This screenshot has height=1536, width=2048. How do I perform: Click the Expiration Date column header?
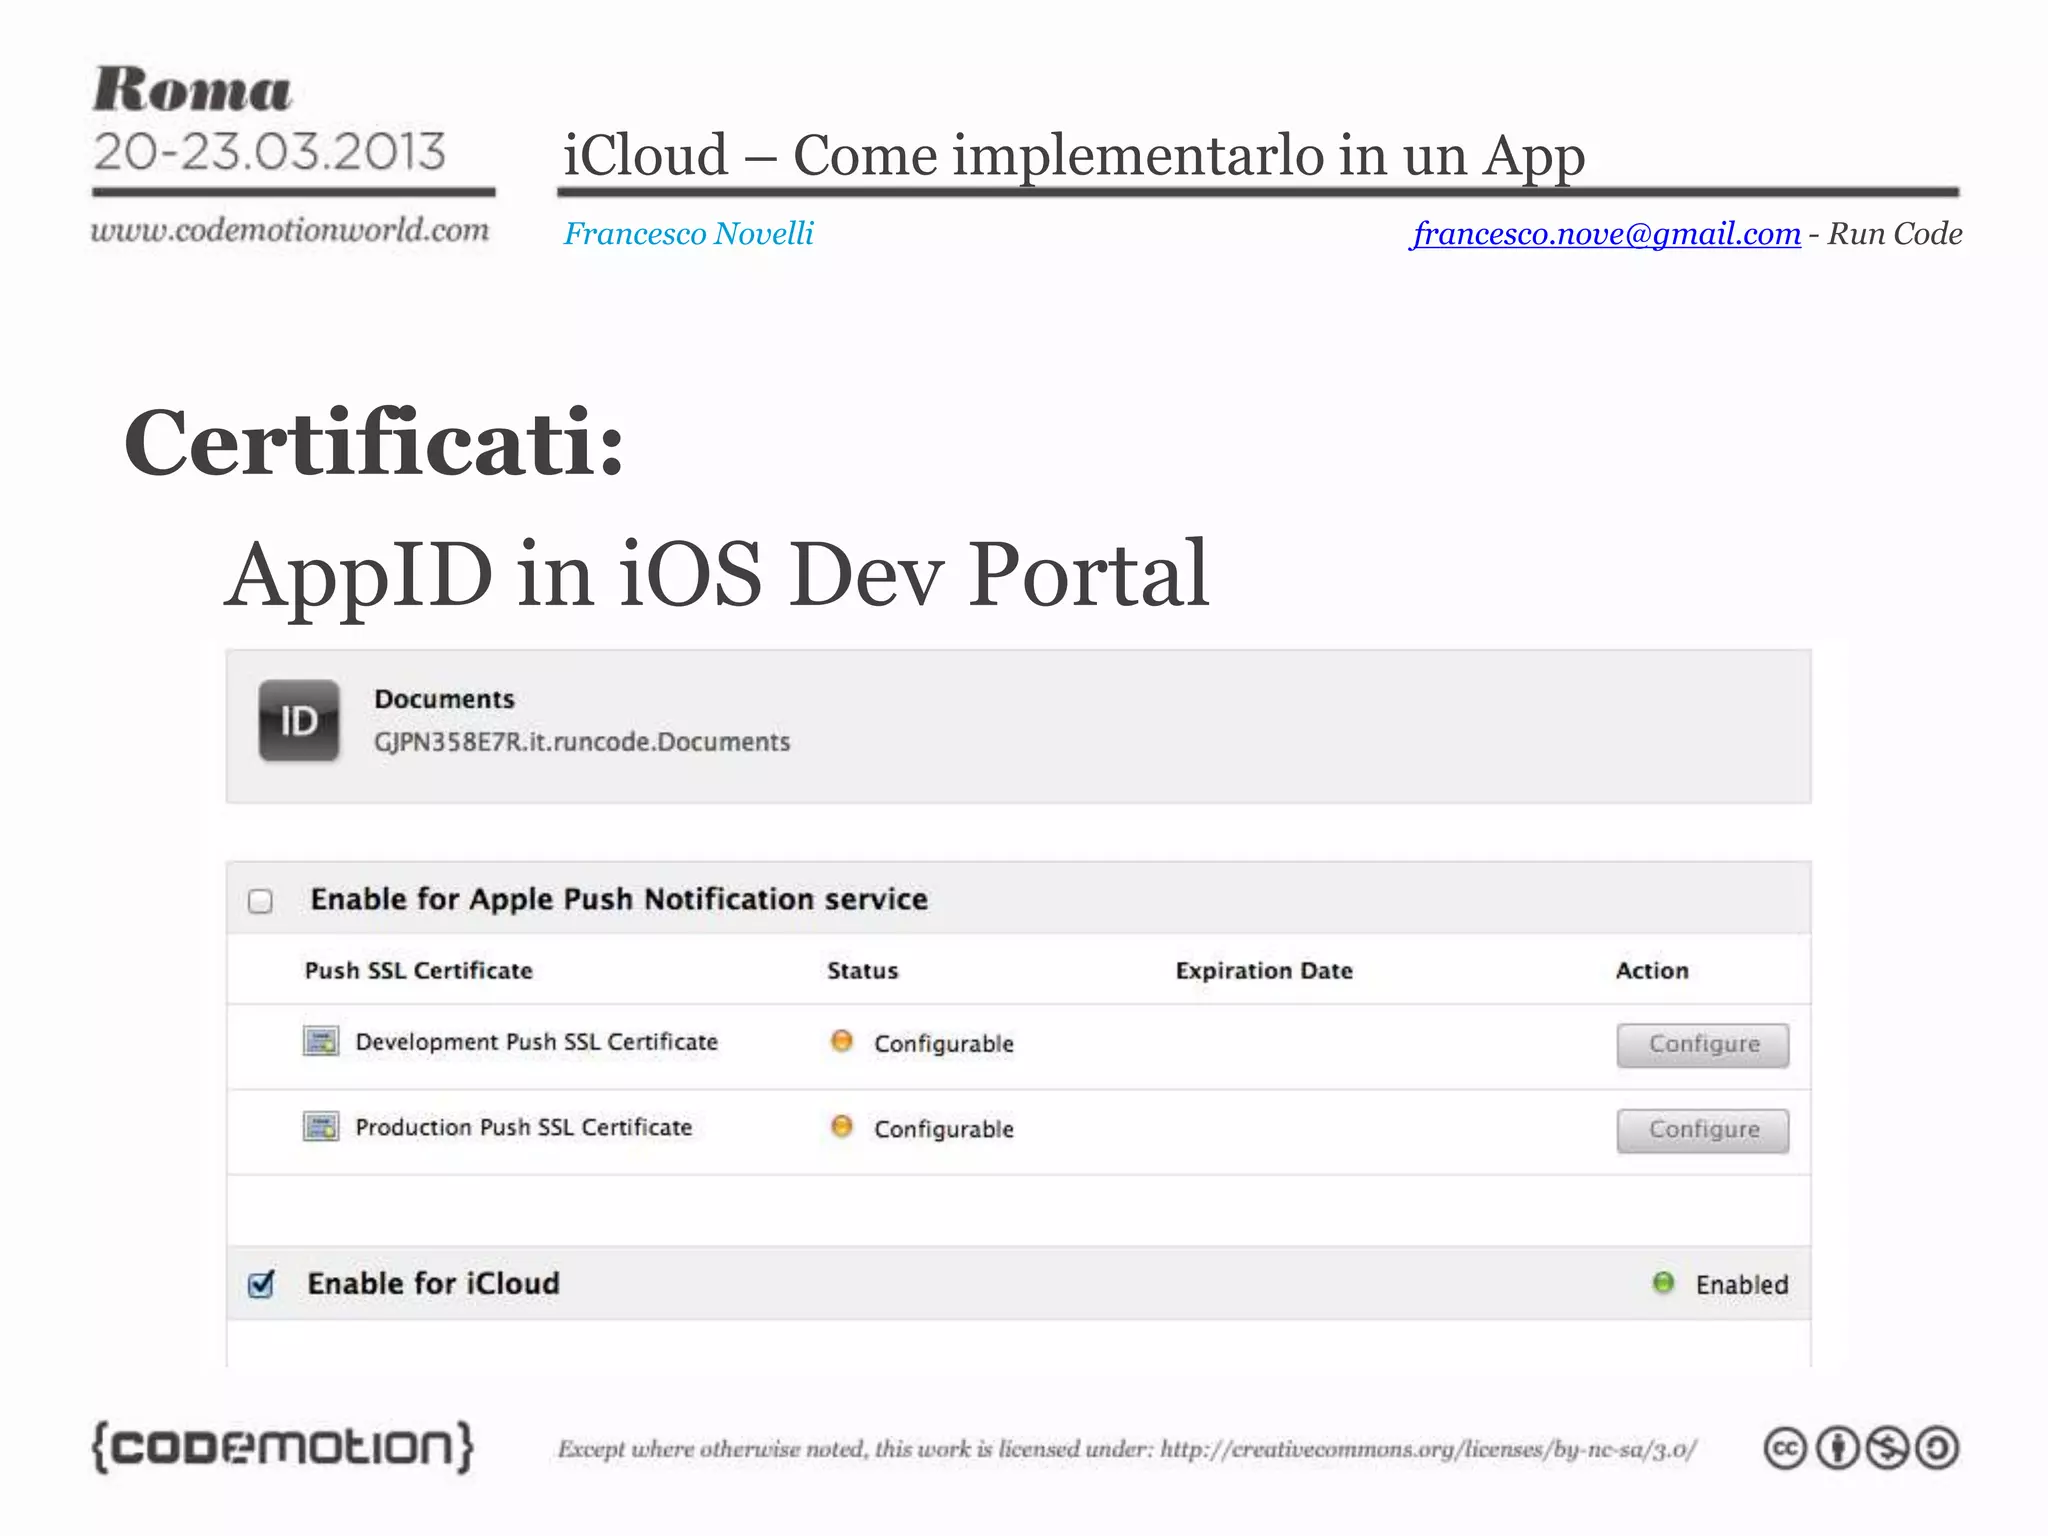coord(1264,970)
